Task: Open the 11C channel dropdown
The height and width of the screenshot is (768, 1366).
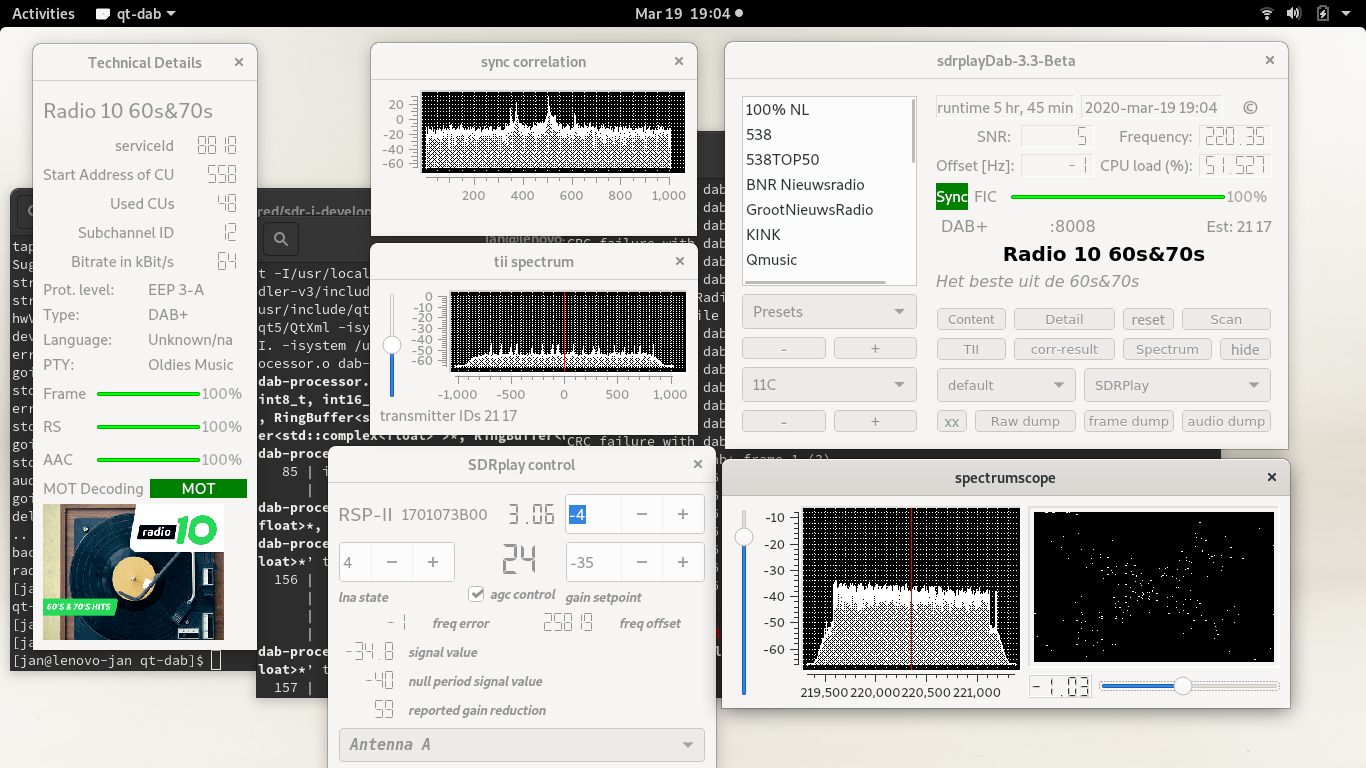Action: [x=829, y=385]
